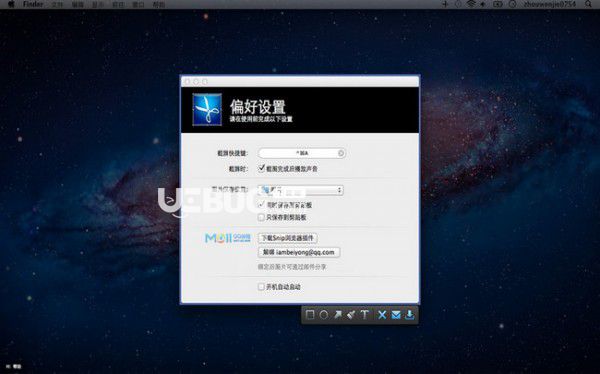The width and height of the screenshot is (600, 374).
Task: Open the Apple menu
Action: pyautogui.click(x=11, y=4)
